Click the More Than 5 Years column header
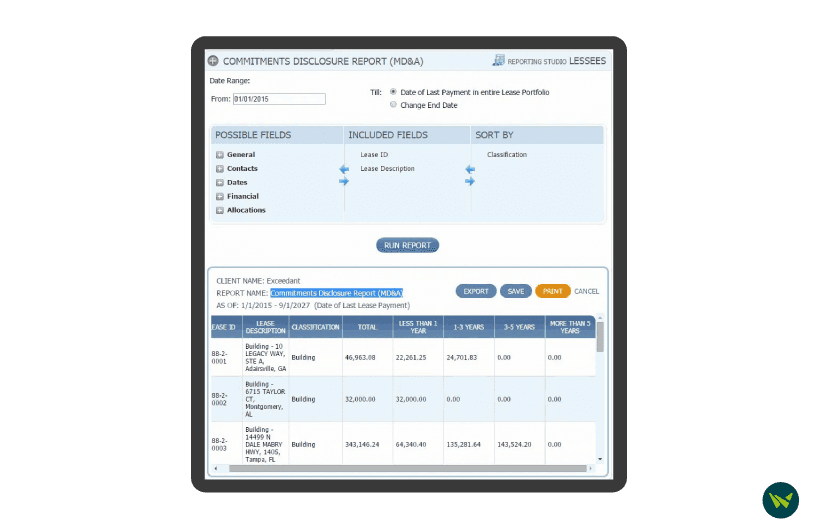Viewport: 818px width, 528px height. click(570, 327)
